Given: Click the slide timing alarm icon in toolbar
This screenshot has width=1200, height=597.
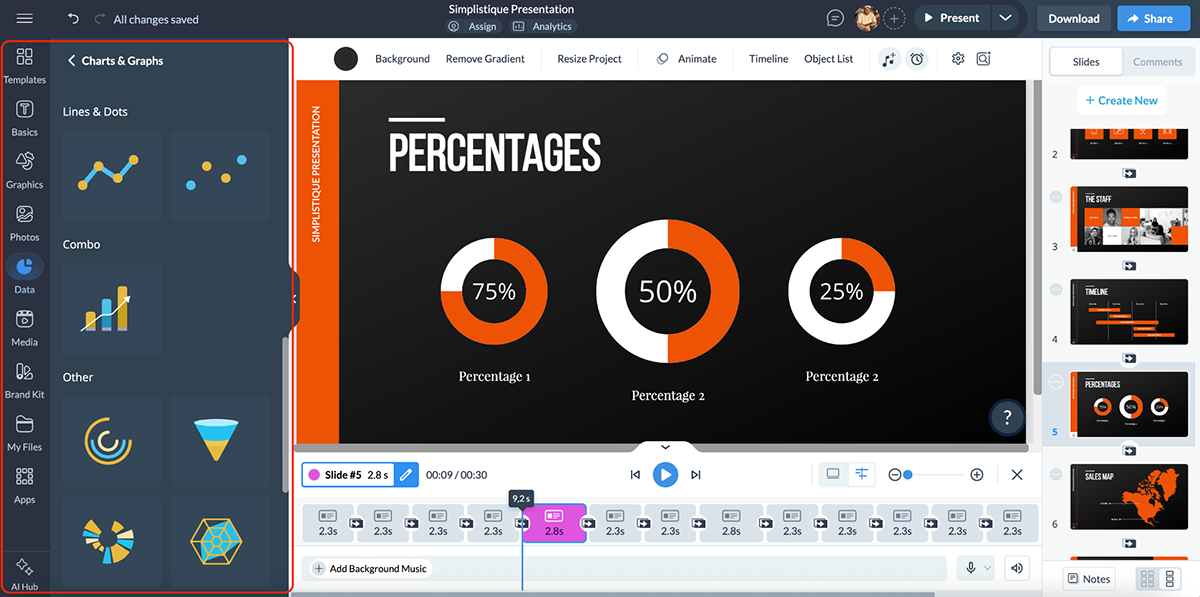Looking at the screenshot, I should [x=917, y=59].
